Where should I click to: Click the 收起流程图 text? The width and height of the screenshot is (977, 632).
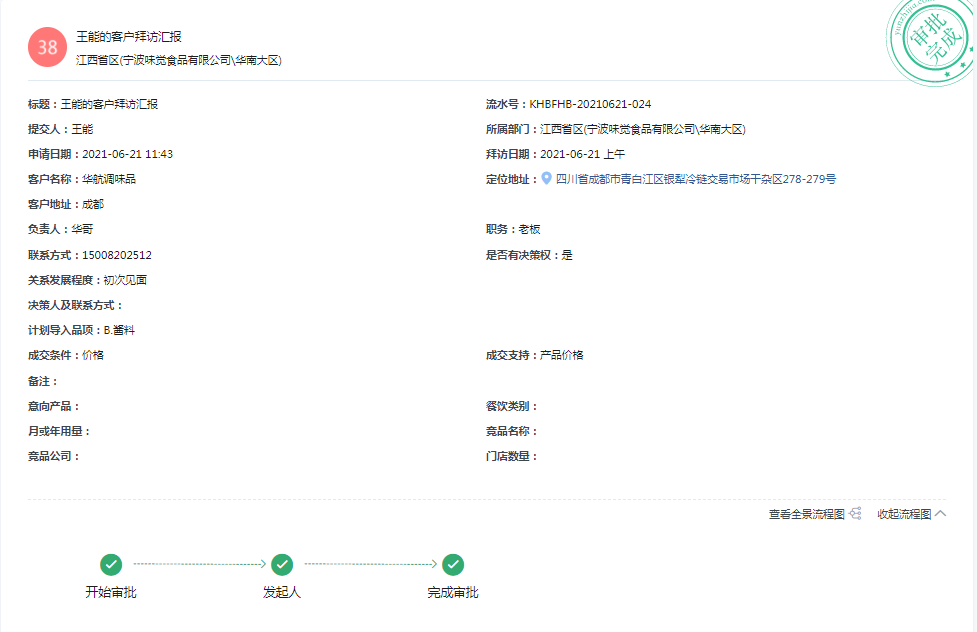coord(904,514)
